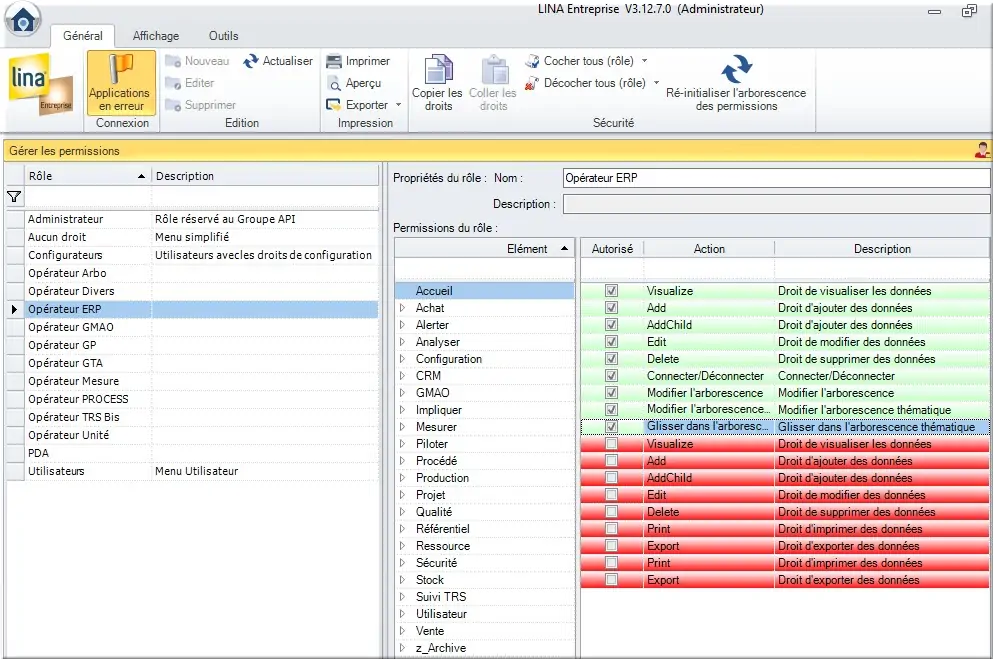Uncheck Glisser dans l'arborescence thématique

coord(611,427)
